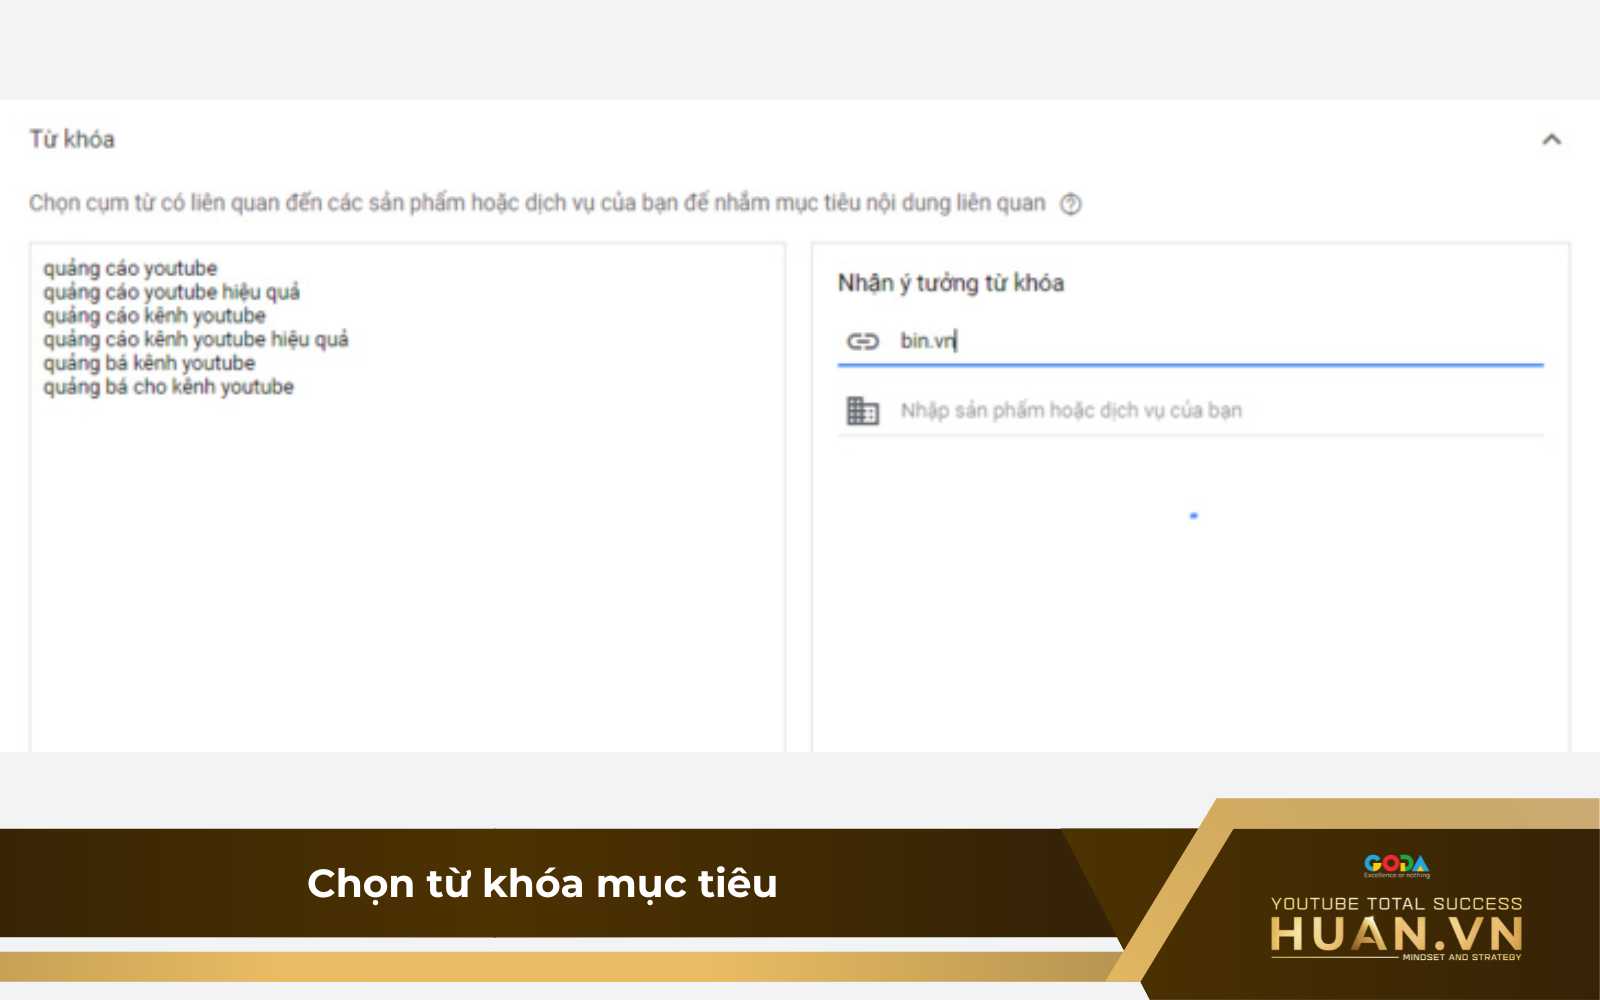The image size is (1600, 1000).
Task: Click the building icon for product entry
Action: [x=863, y=411]
